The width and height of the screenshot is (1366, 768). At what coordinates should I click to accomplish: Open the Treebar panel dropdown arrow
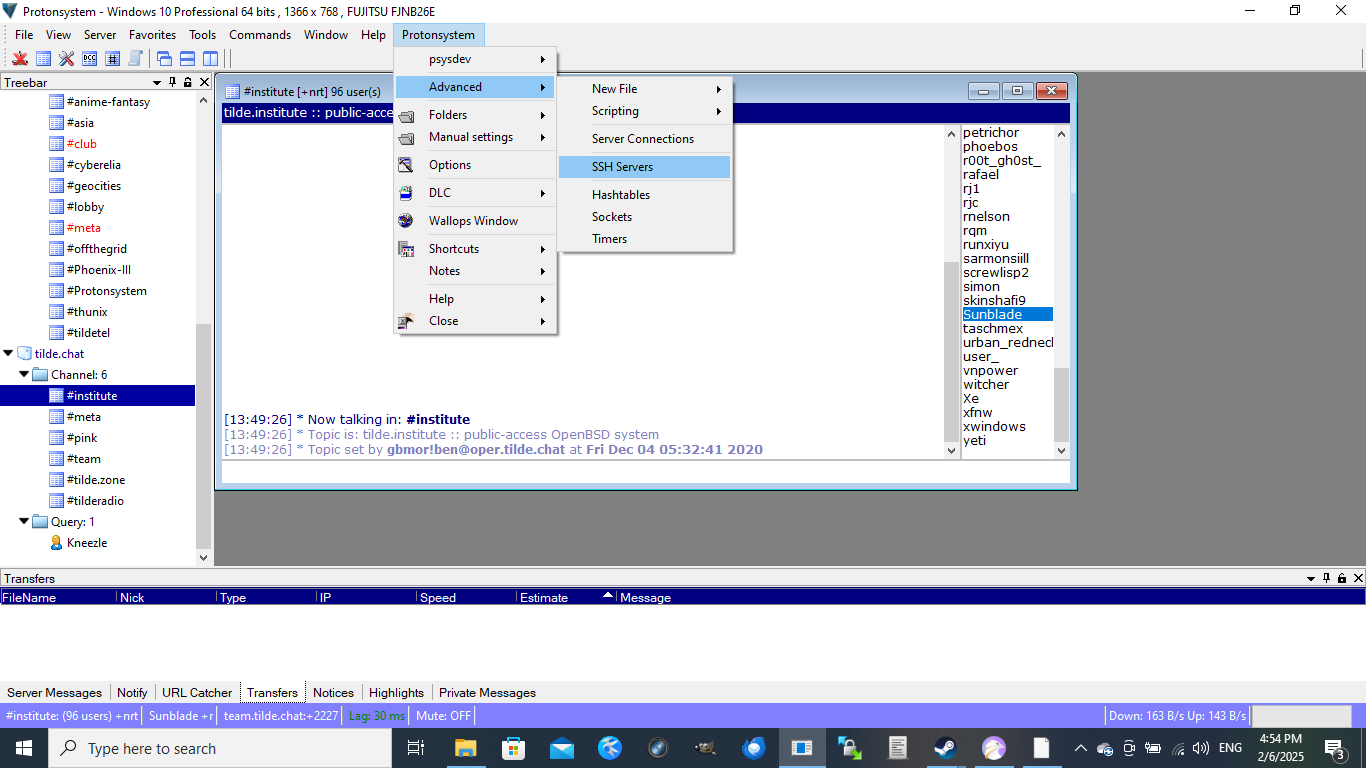pyautogui.click(x=157, y=83)
